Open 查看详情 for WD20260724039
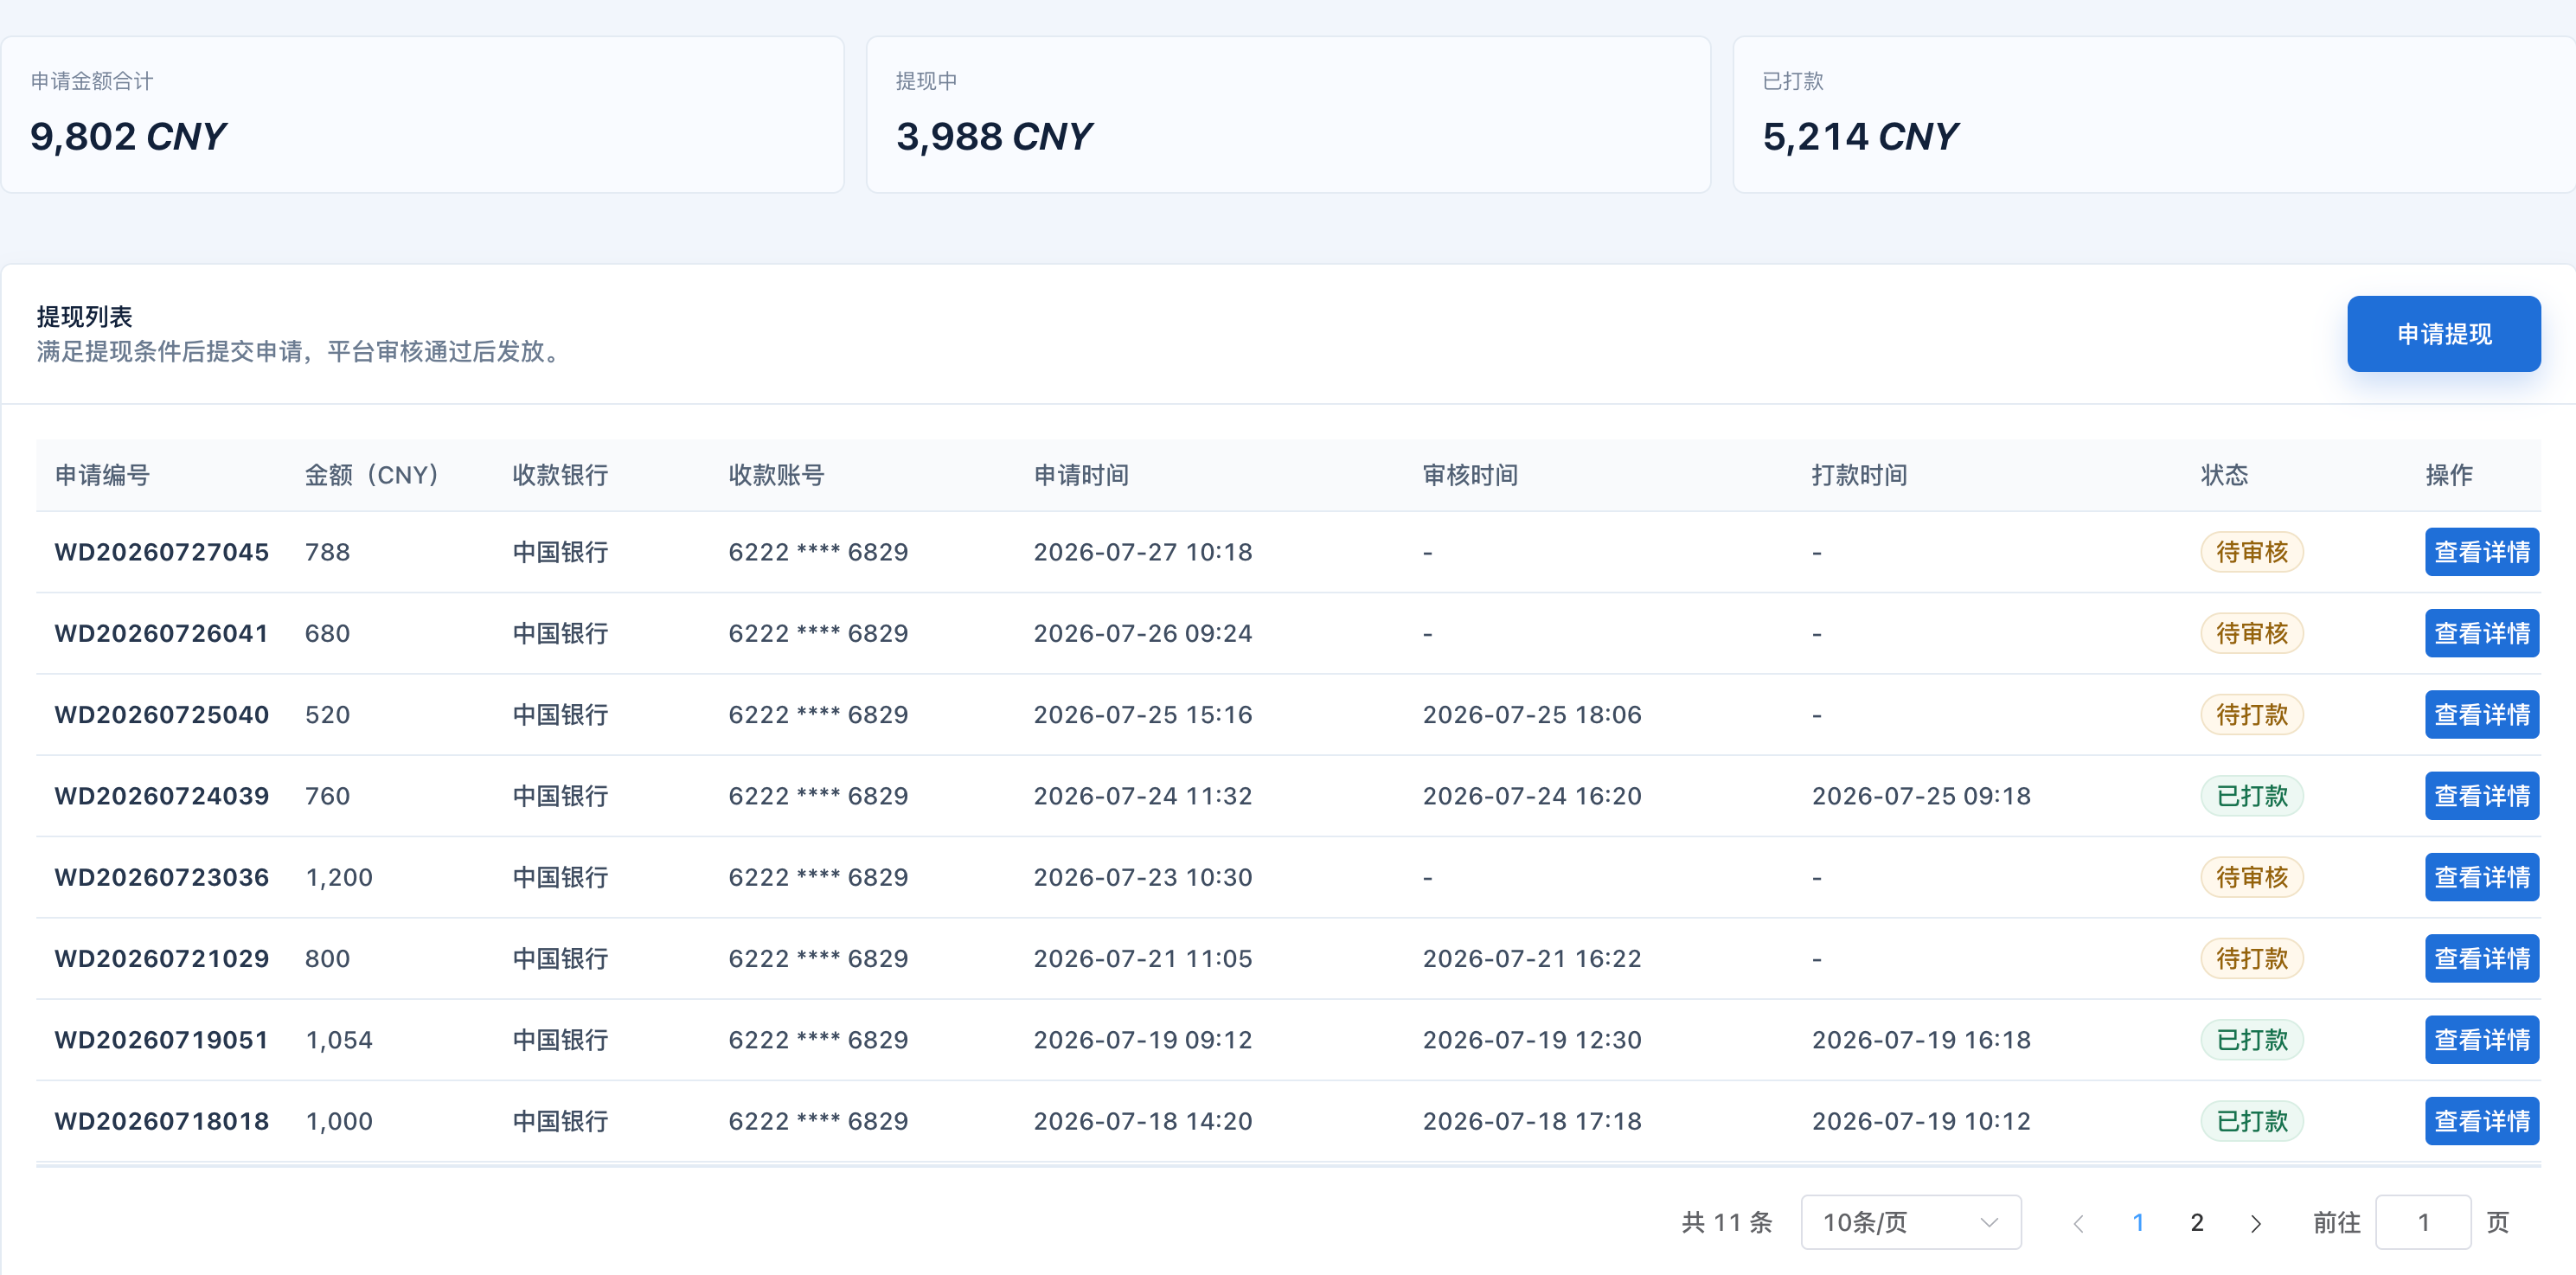The image size is (2576, 1275). 2481,796
